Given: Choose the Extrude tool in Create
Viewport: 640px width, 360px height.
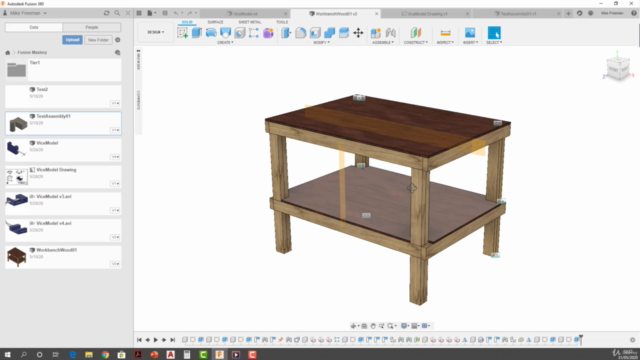Looking at the screenshot, I should [197, 33].
